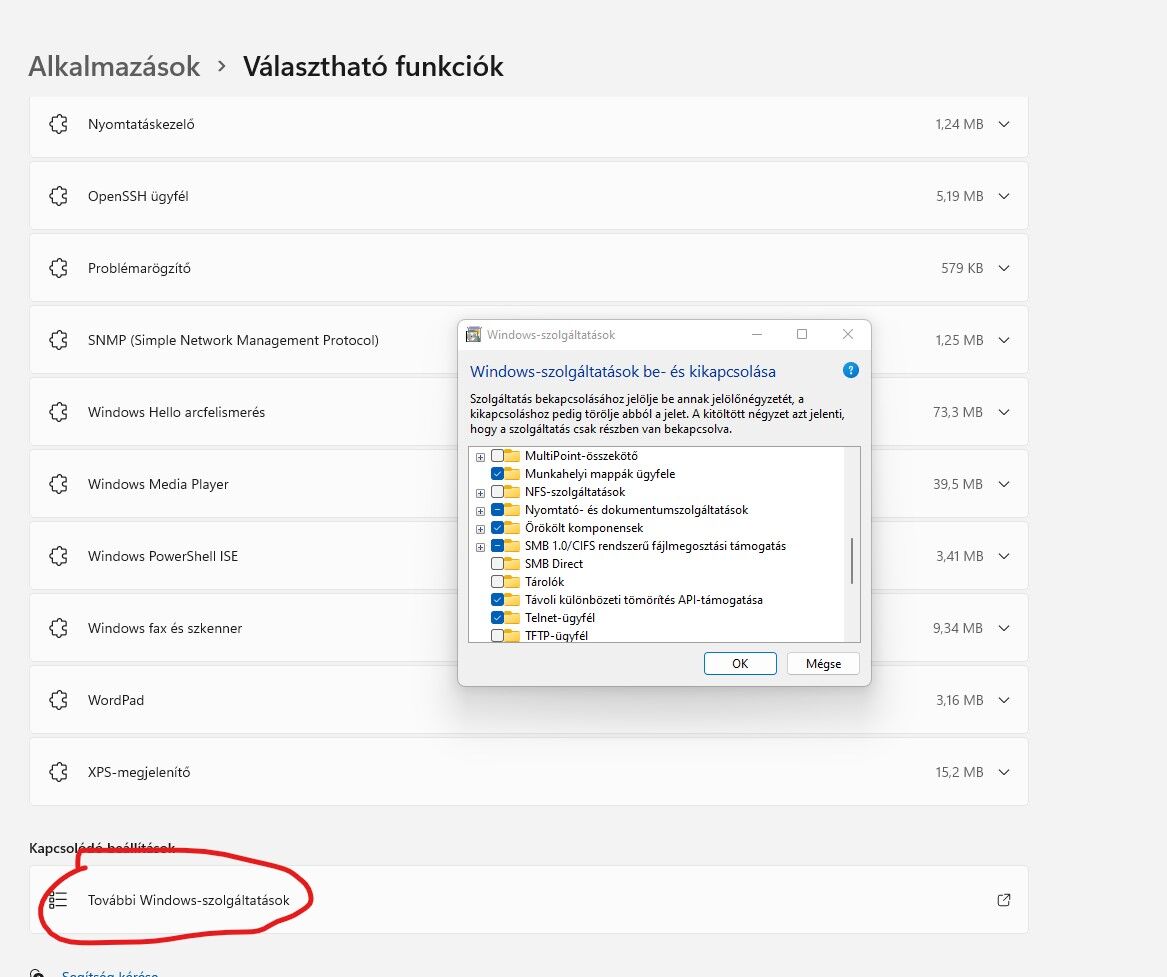Cancel the dialog with Mégse
Screen dimensions: 1167x977
pos(823,664)
